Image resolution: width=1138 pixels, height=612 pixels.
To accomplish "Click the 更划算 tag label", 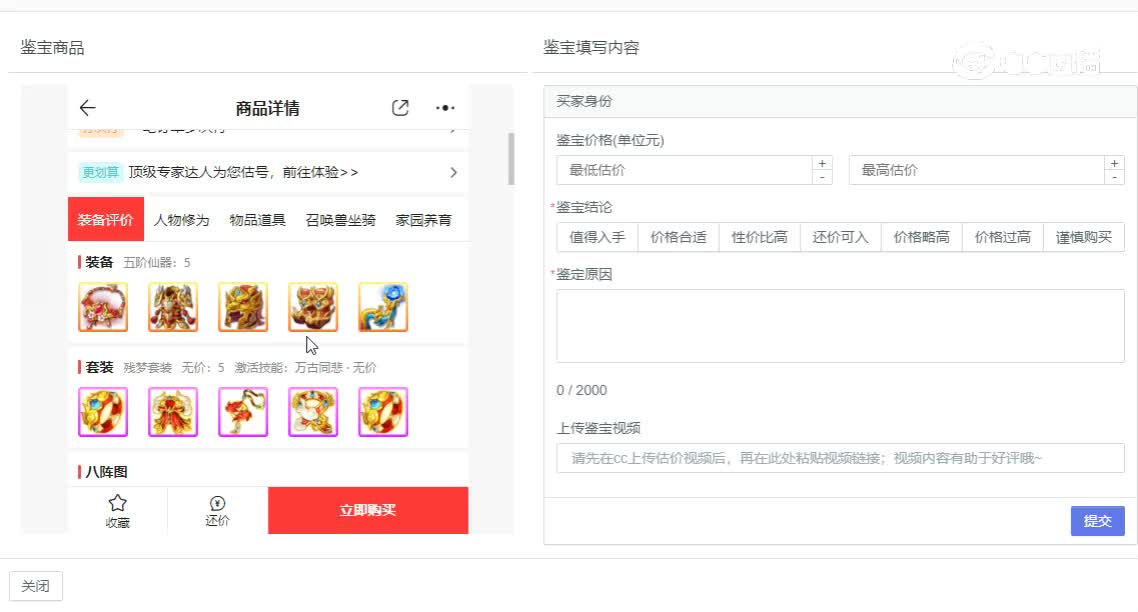I will coord(100,172).
